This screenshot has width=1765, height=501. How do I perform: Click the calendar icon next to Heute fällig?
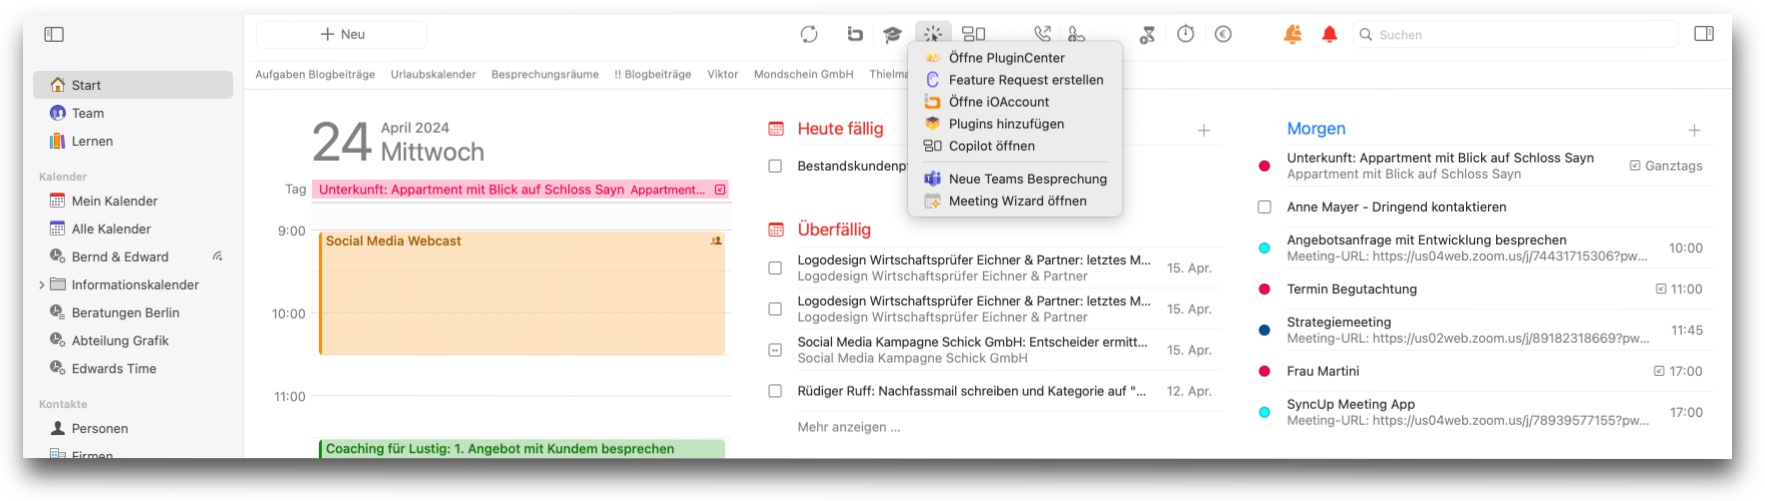click(776, 129)
